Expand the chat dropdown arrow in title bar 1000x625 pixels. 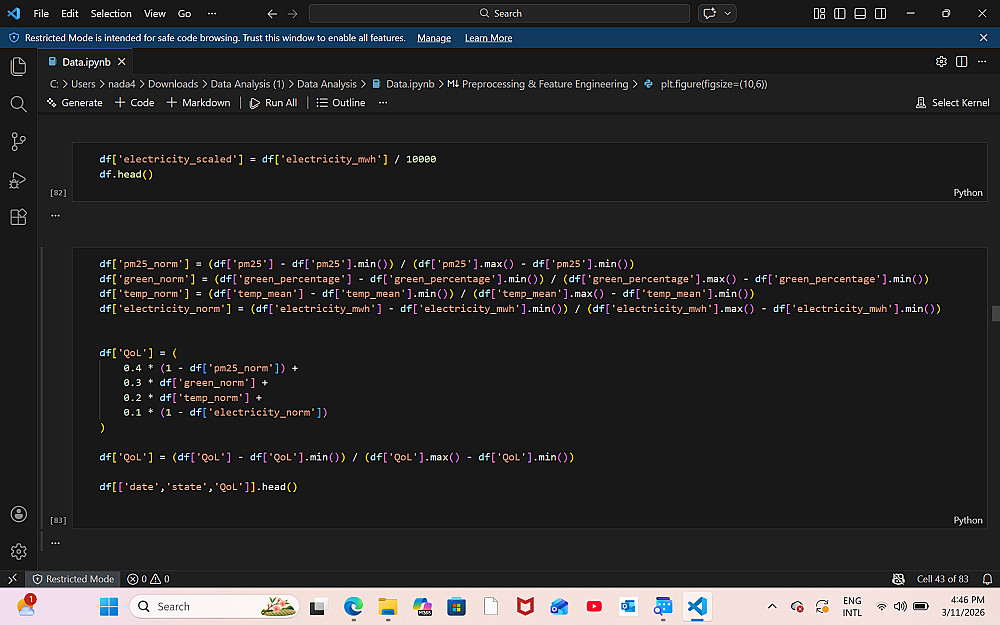[x=728, y=13]
